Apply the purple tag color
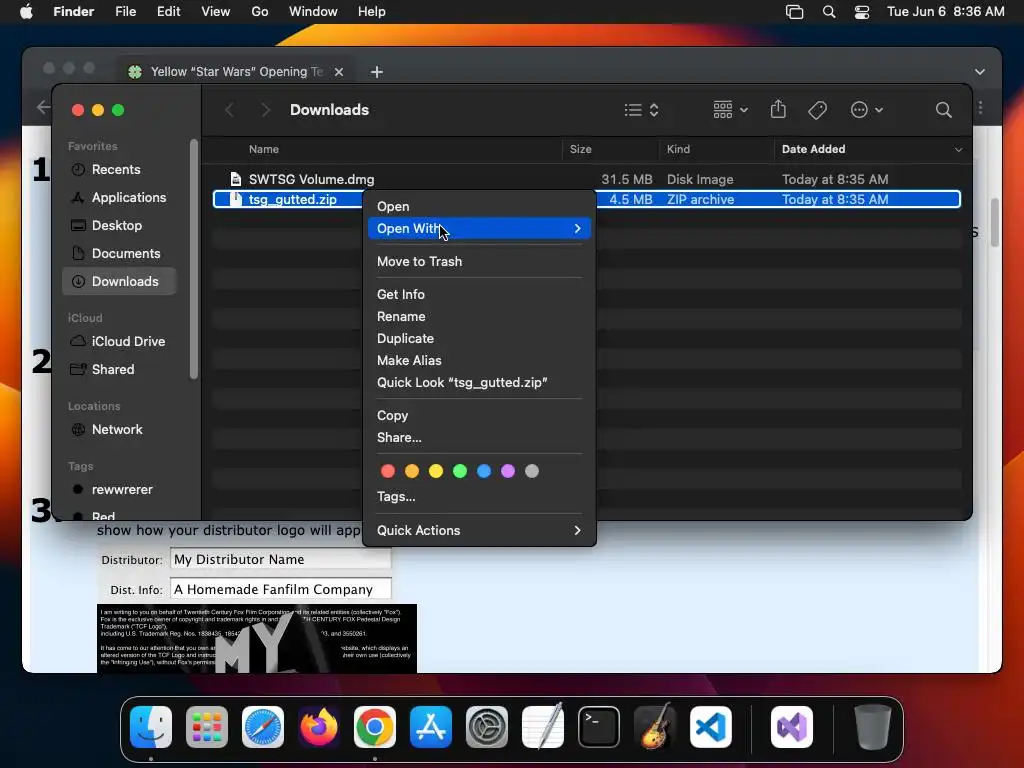Screen dimensions: 1024x768 click(508, 472)
